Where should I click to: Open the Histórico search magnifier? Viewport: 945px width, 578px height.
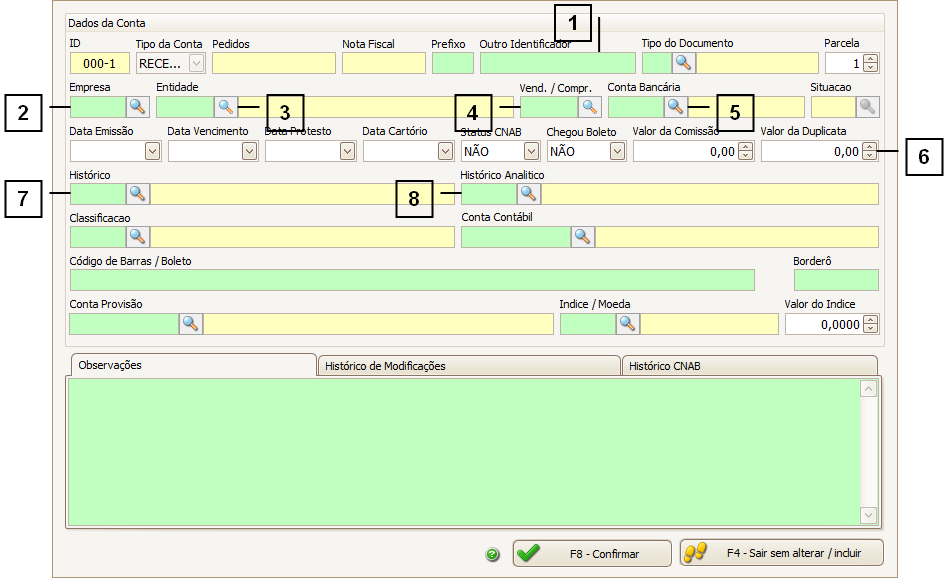pyautogui.click(x=137, y=194)
